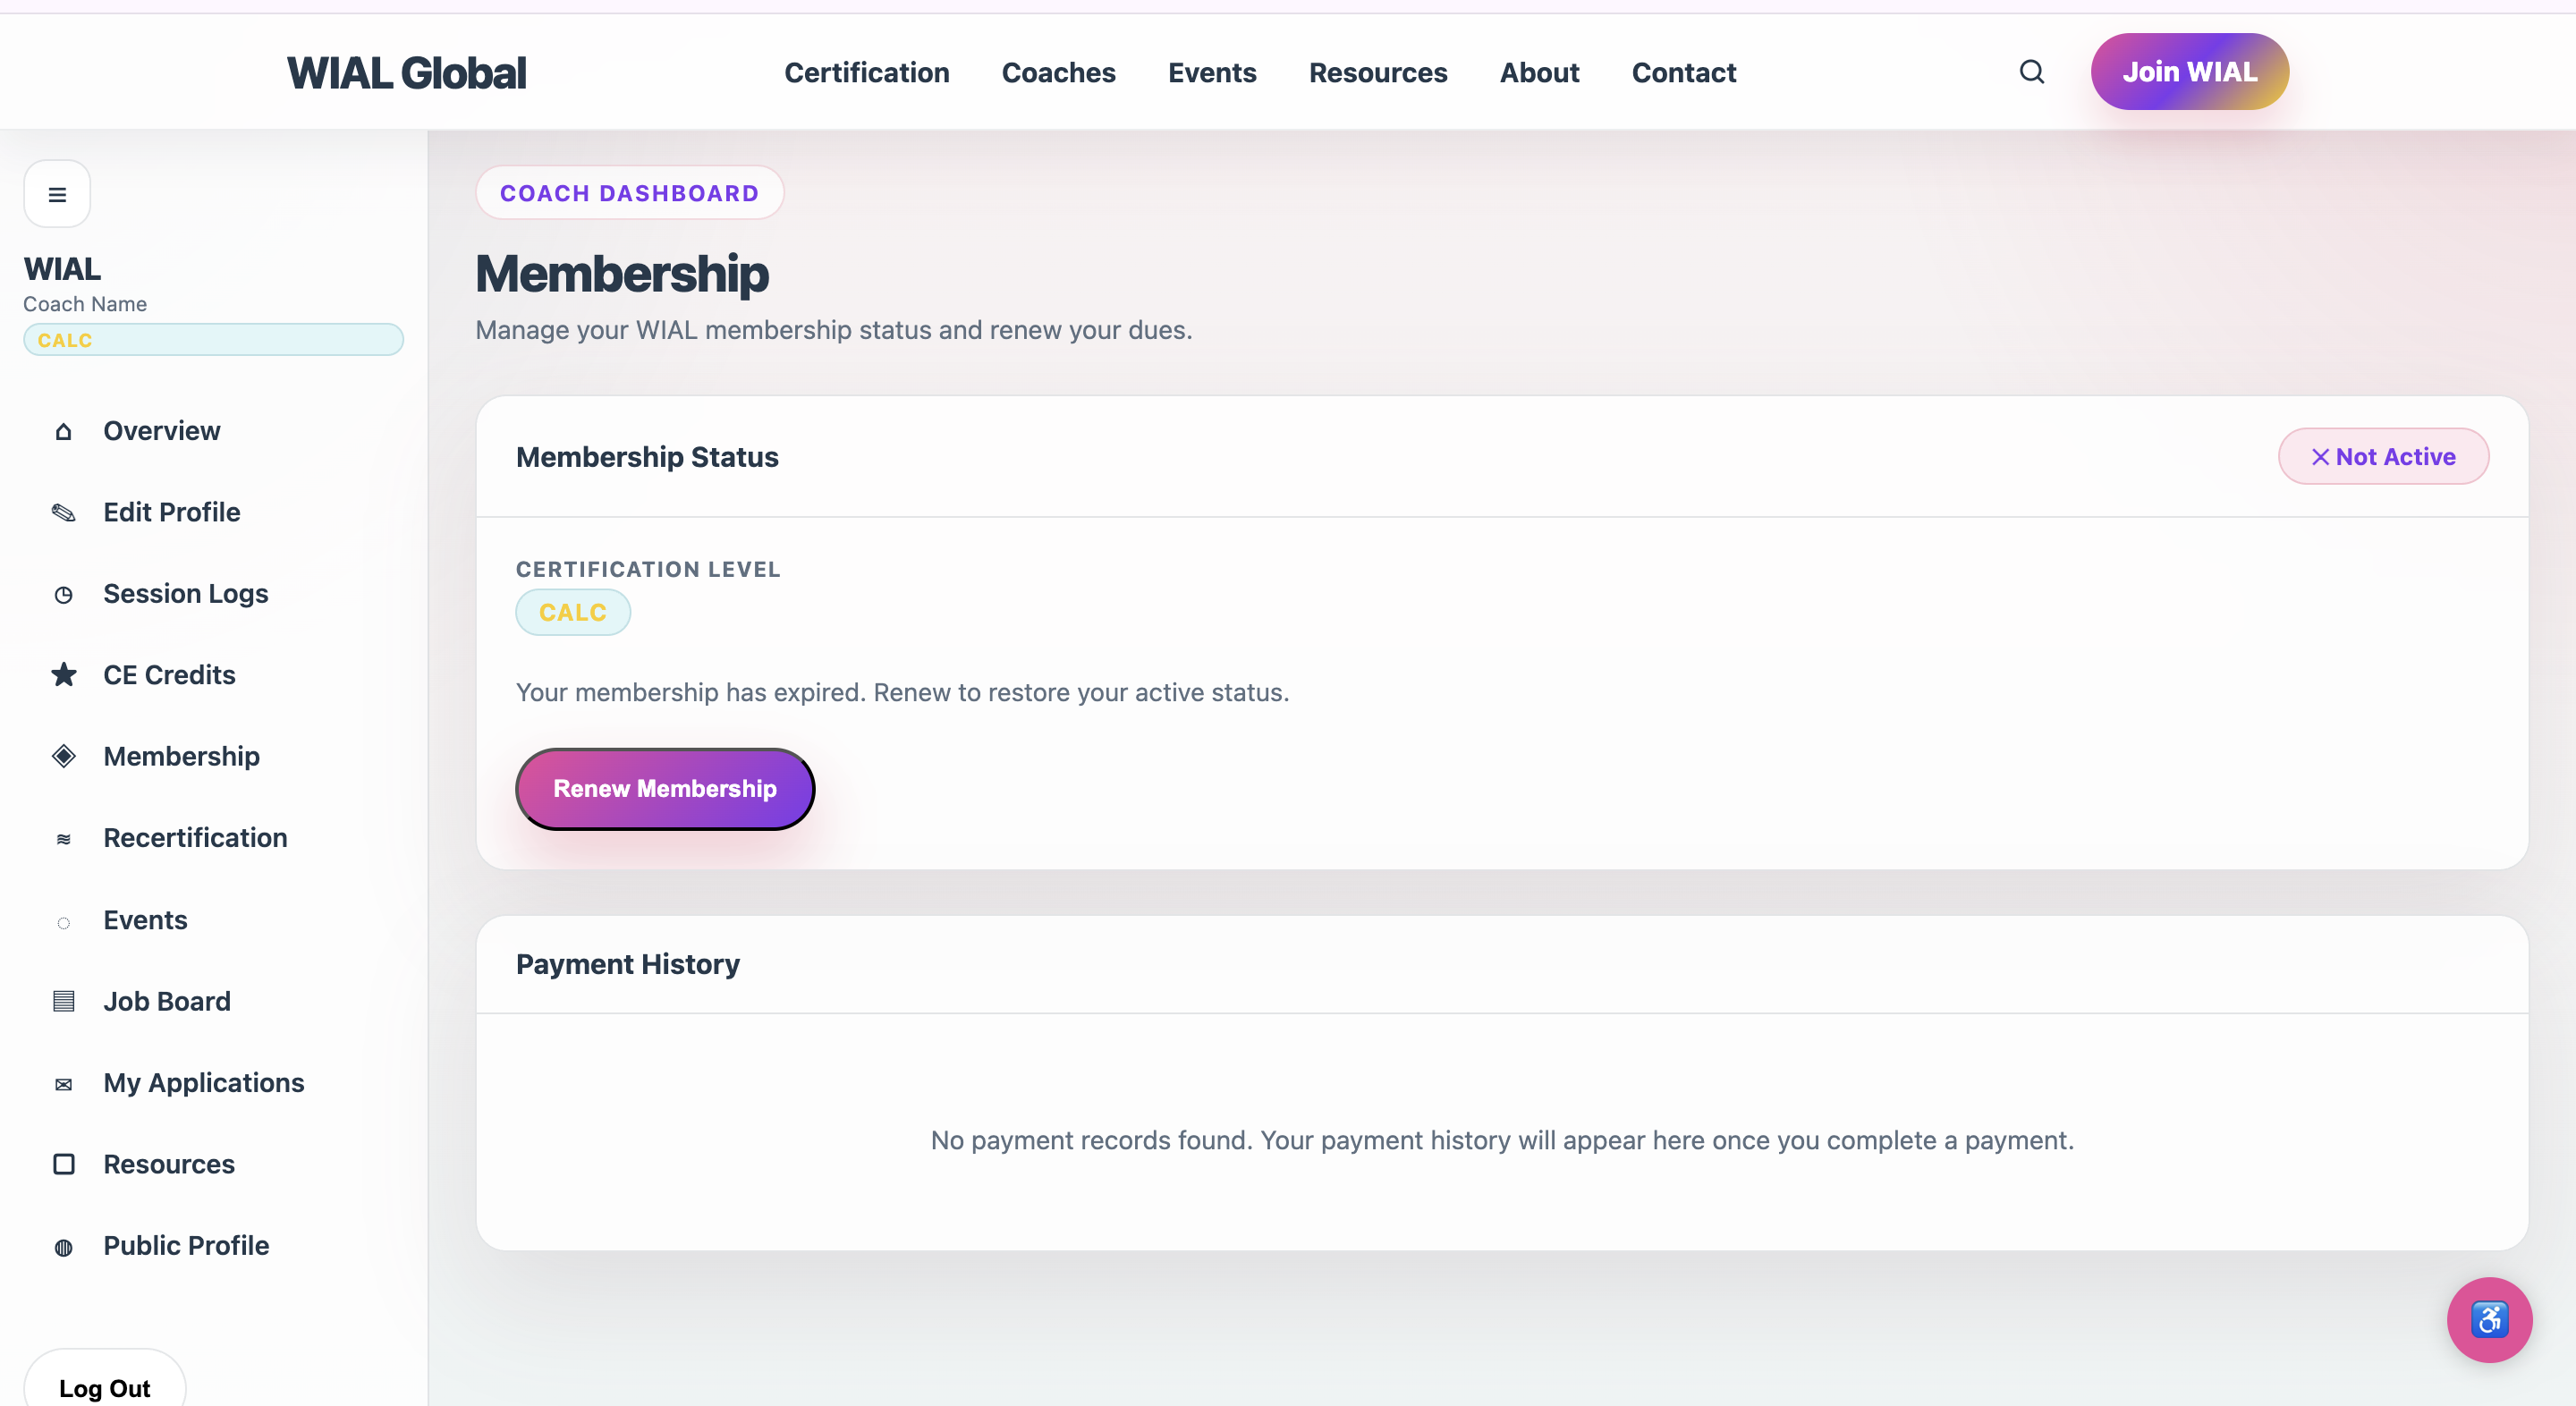Click the Edit Profile pencil icon

63,512
